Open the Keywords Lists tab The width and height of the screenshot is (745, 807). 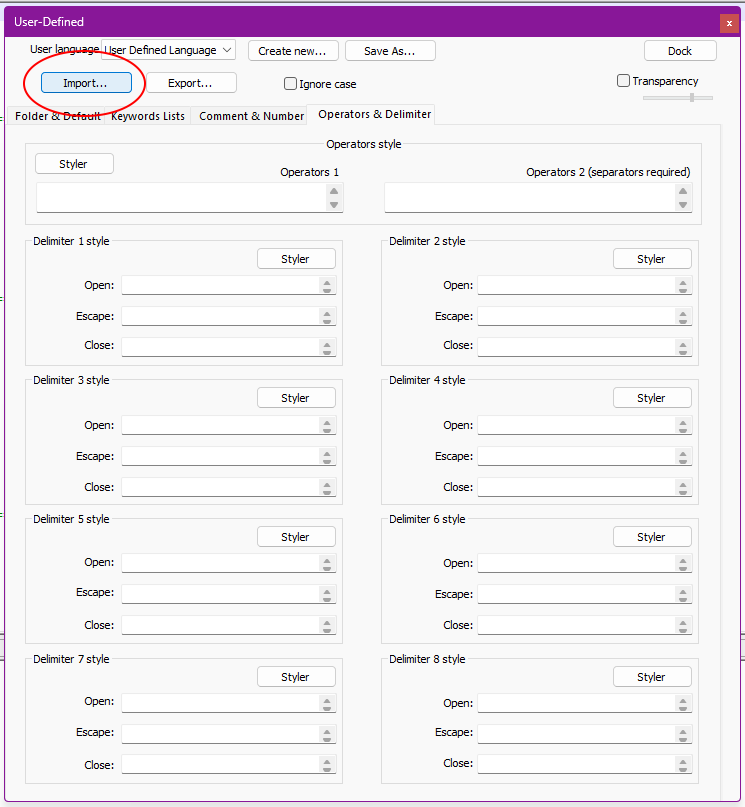(147, 115)
